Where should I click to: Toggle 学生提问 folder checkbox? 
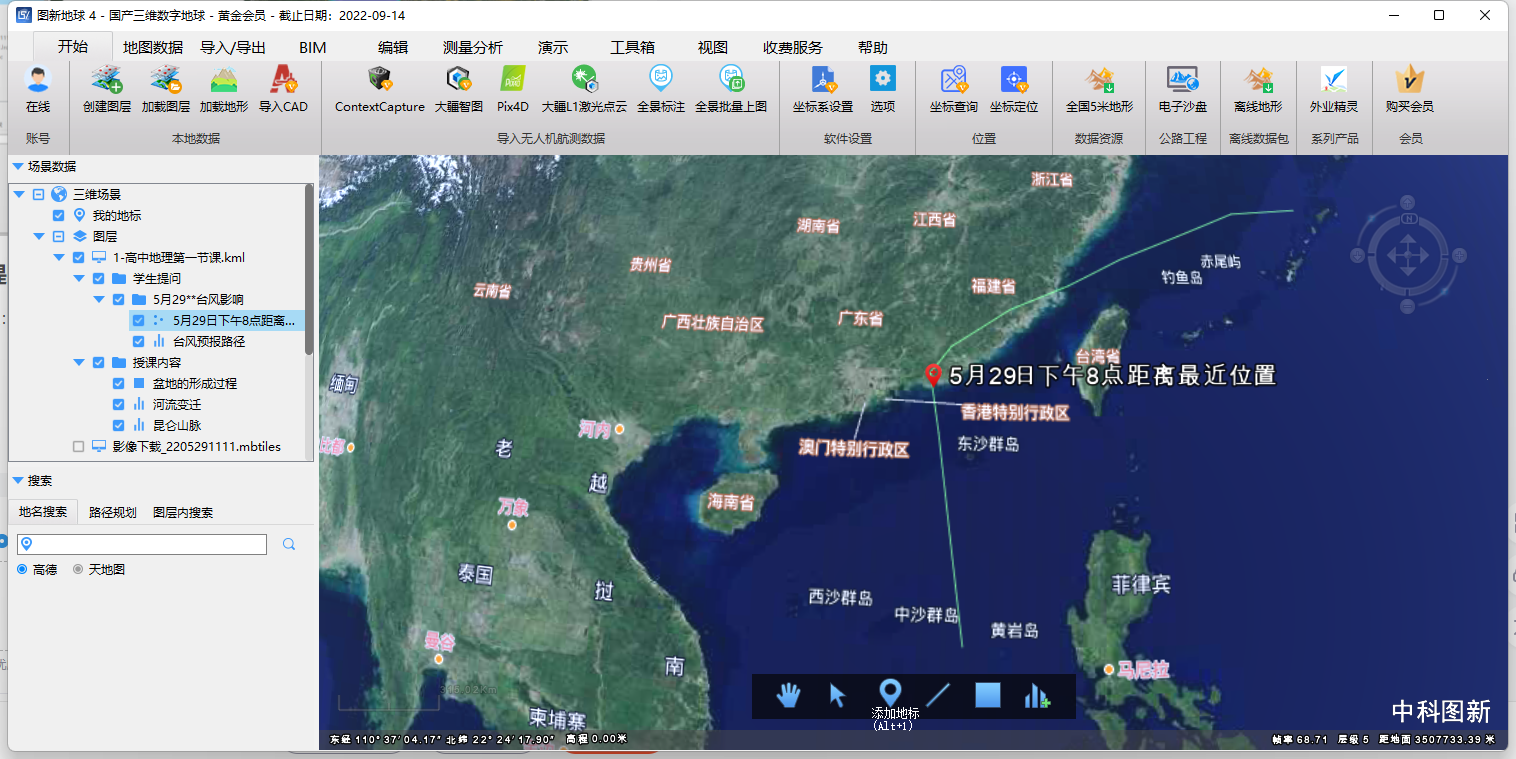[99, 279]
